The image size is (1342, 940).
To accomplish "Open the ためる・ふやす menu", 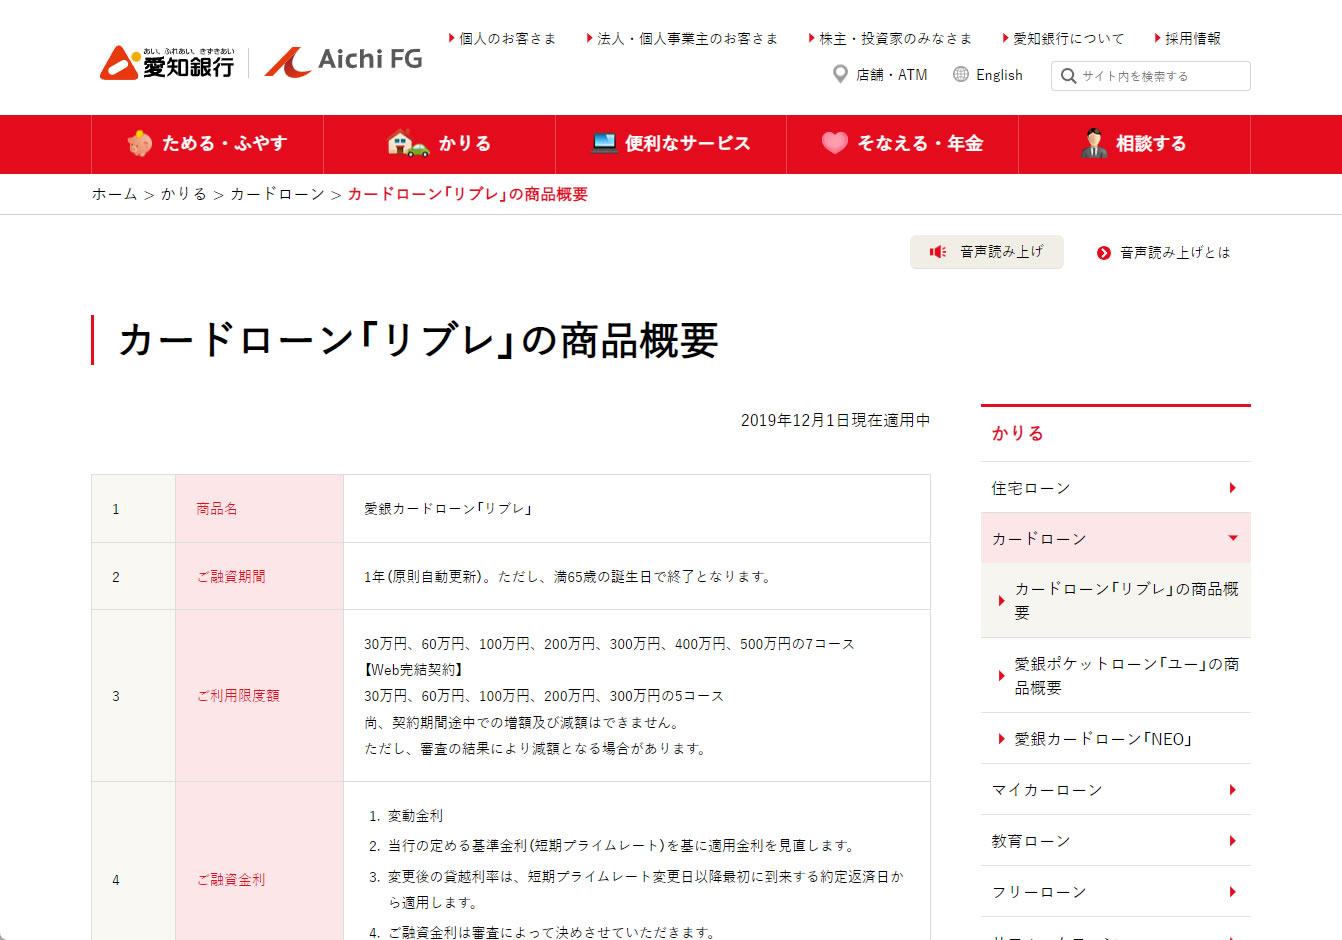I will (207, 144).
